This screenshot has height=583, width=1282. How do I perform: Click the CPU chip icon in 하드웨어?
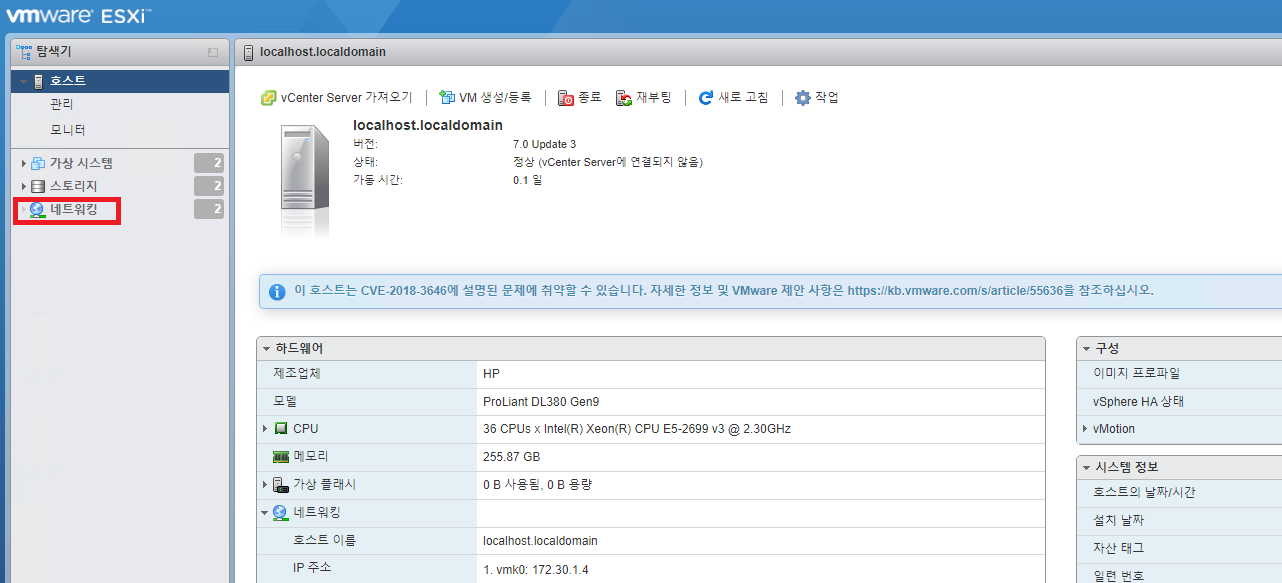(x=281, y=429)
